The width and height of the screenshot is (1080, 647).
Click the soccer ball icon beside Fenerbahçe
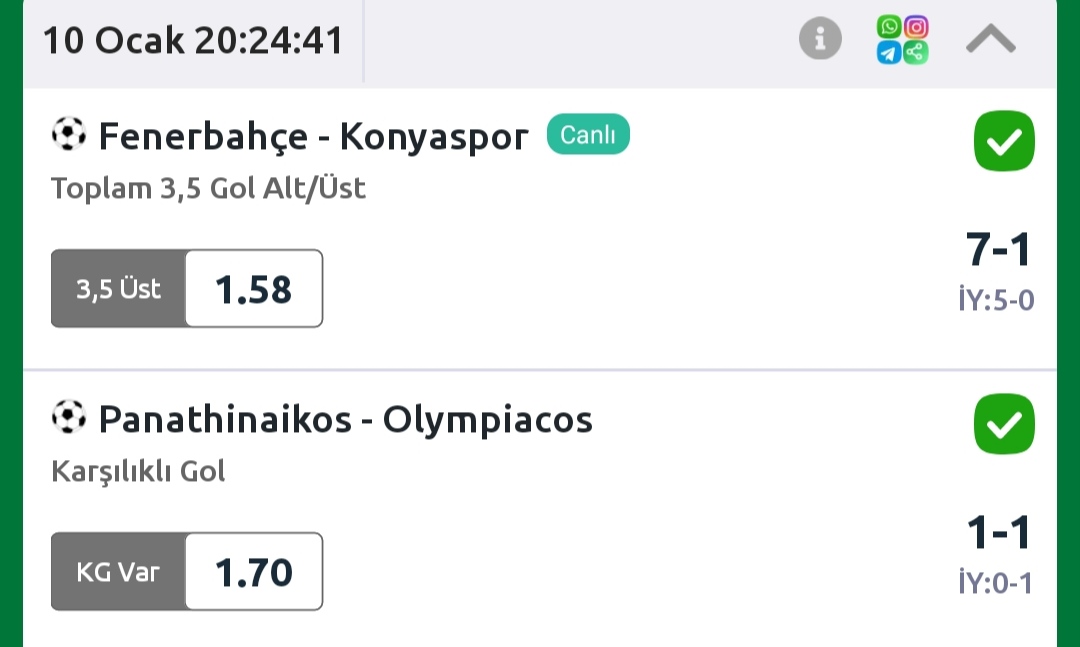click(x=69, y=134)
